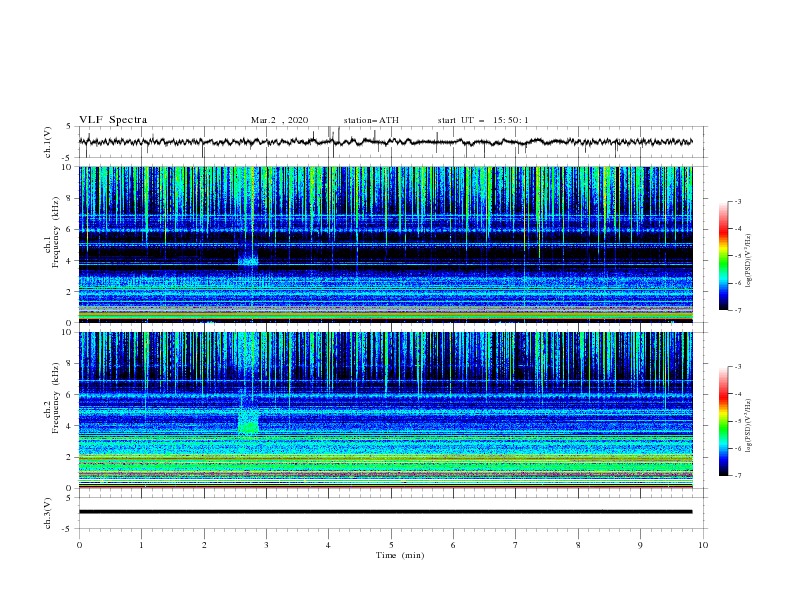Click the "Time (min)" axis label
Image resolution: width=792 pixels, height=612 pixels.
tap(400, 555)
